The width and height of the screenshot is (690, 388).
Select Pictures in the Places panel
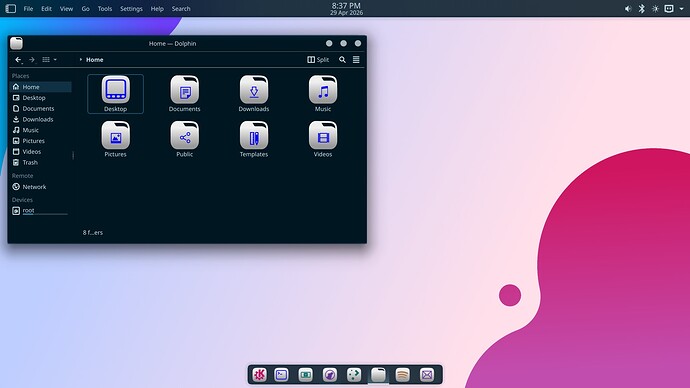pyautogui.click(x=40, y=141)
